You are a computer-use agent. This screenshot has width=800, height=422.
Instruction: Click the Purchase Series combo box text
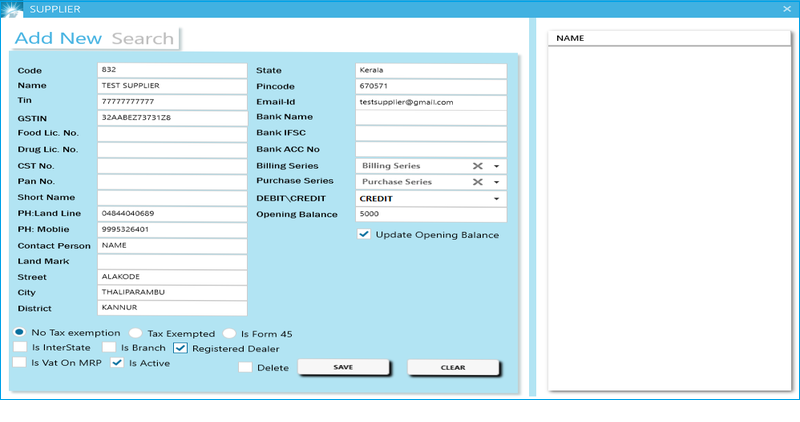coord(397,182)
